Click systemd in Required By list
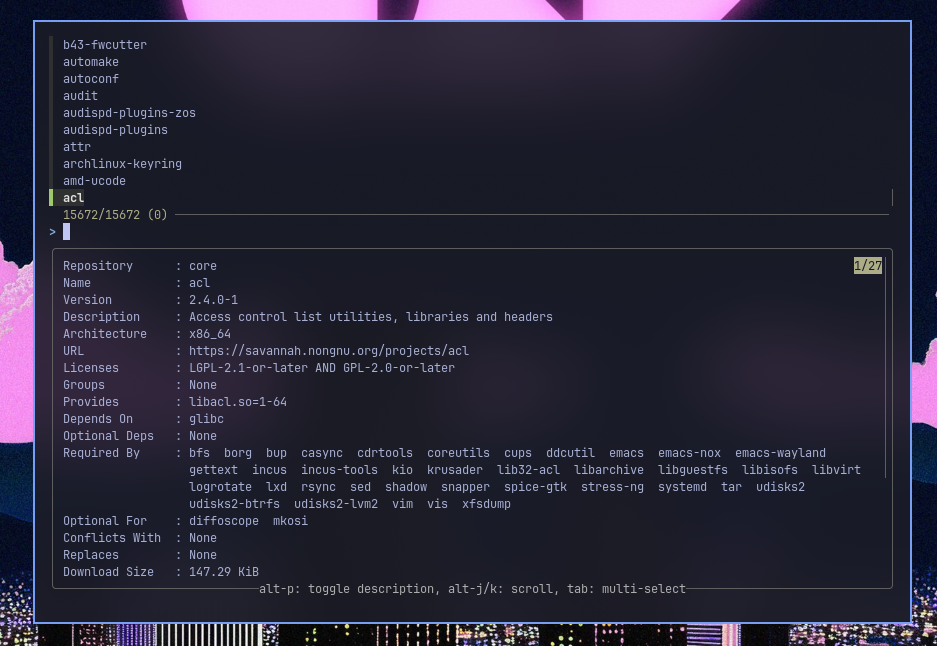937x646 pixels. pyautogui.click(x=682, y=487)
